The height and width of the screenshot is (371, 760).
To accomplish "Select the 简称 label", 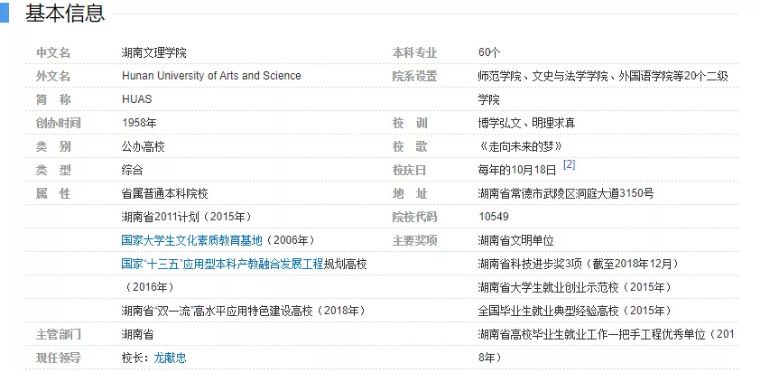I will click(x=53, y=99).
